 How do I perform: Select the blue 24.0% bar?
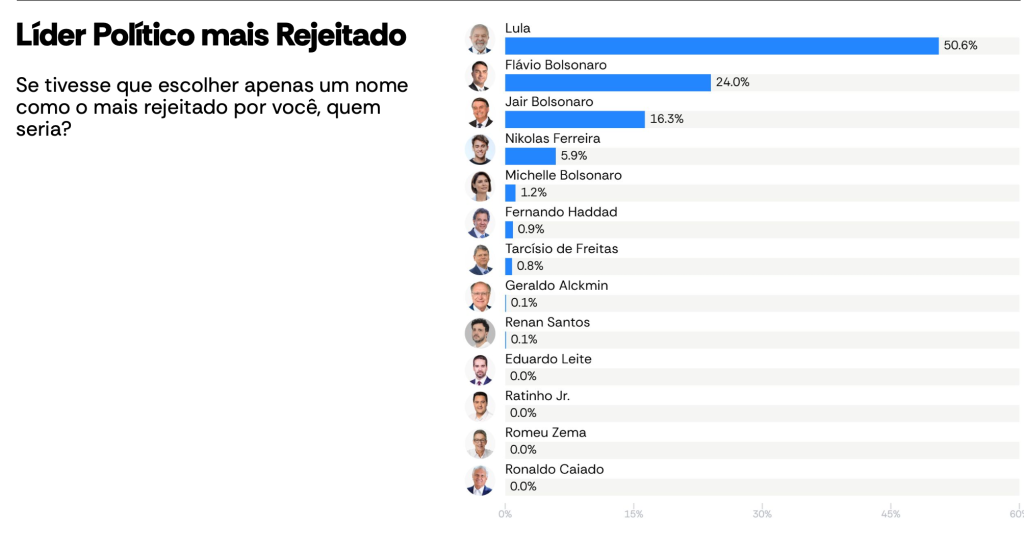[x=607, y=83]
